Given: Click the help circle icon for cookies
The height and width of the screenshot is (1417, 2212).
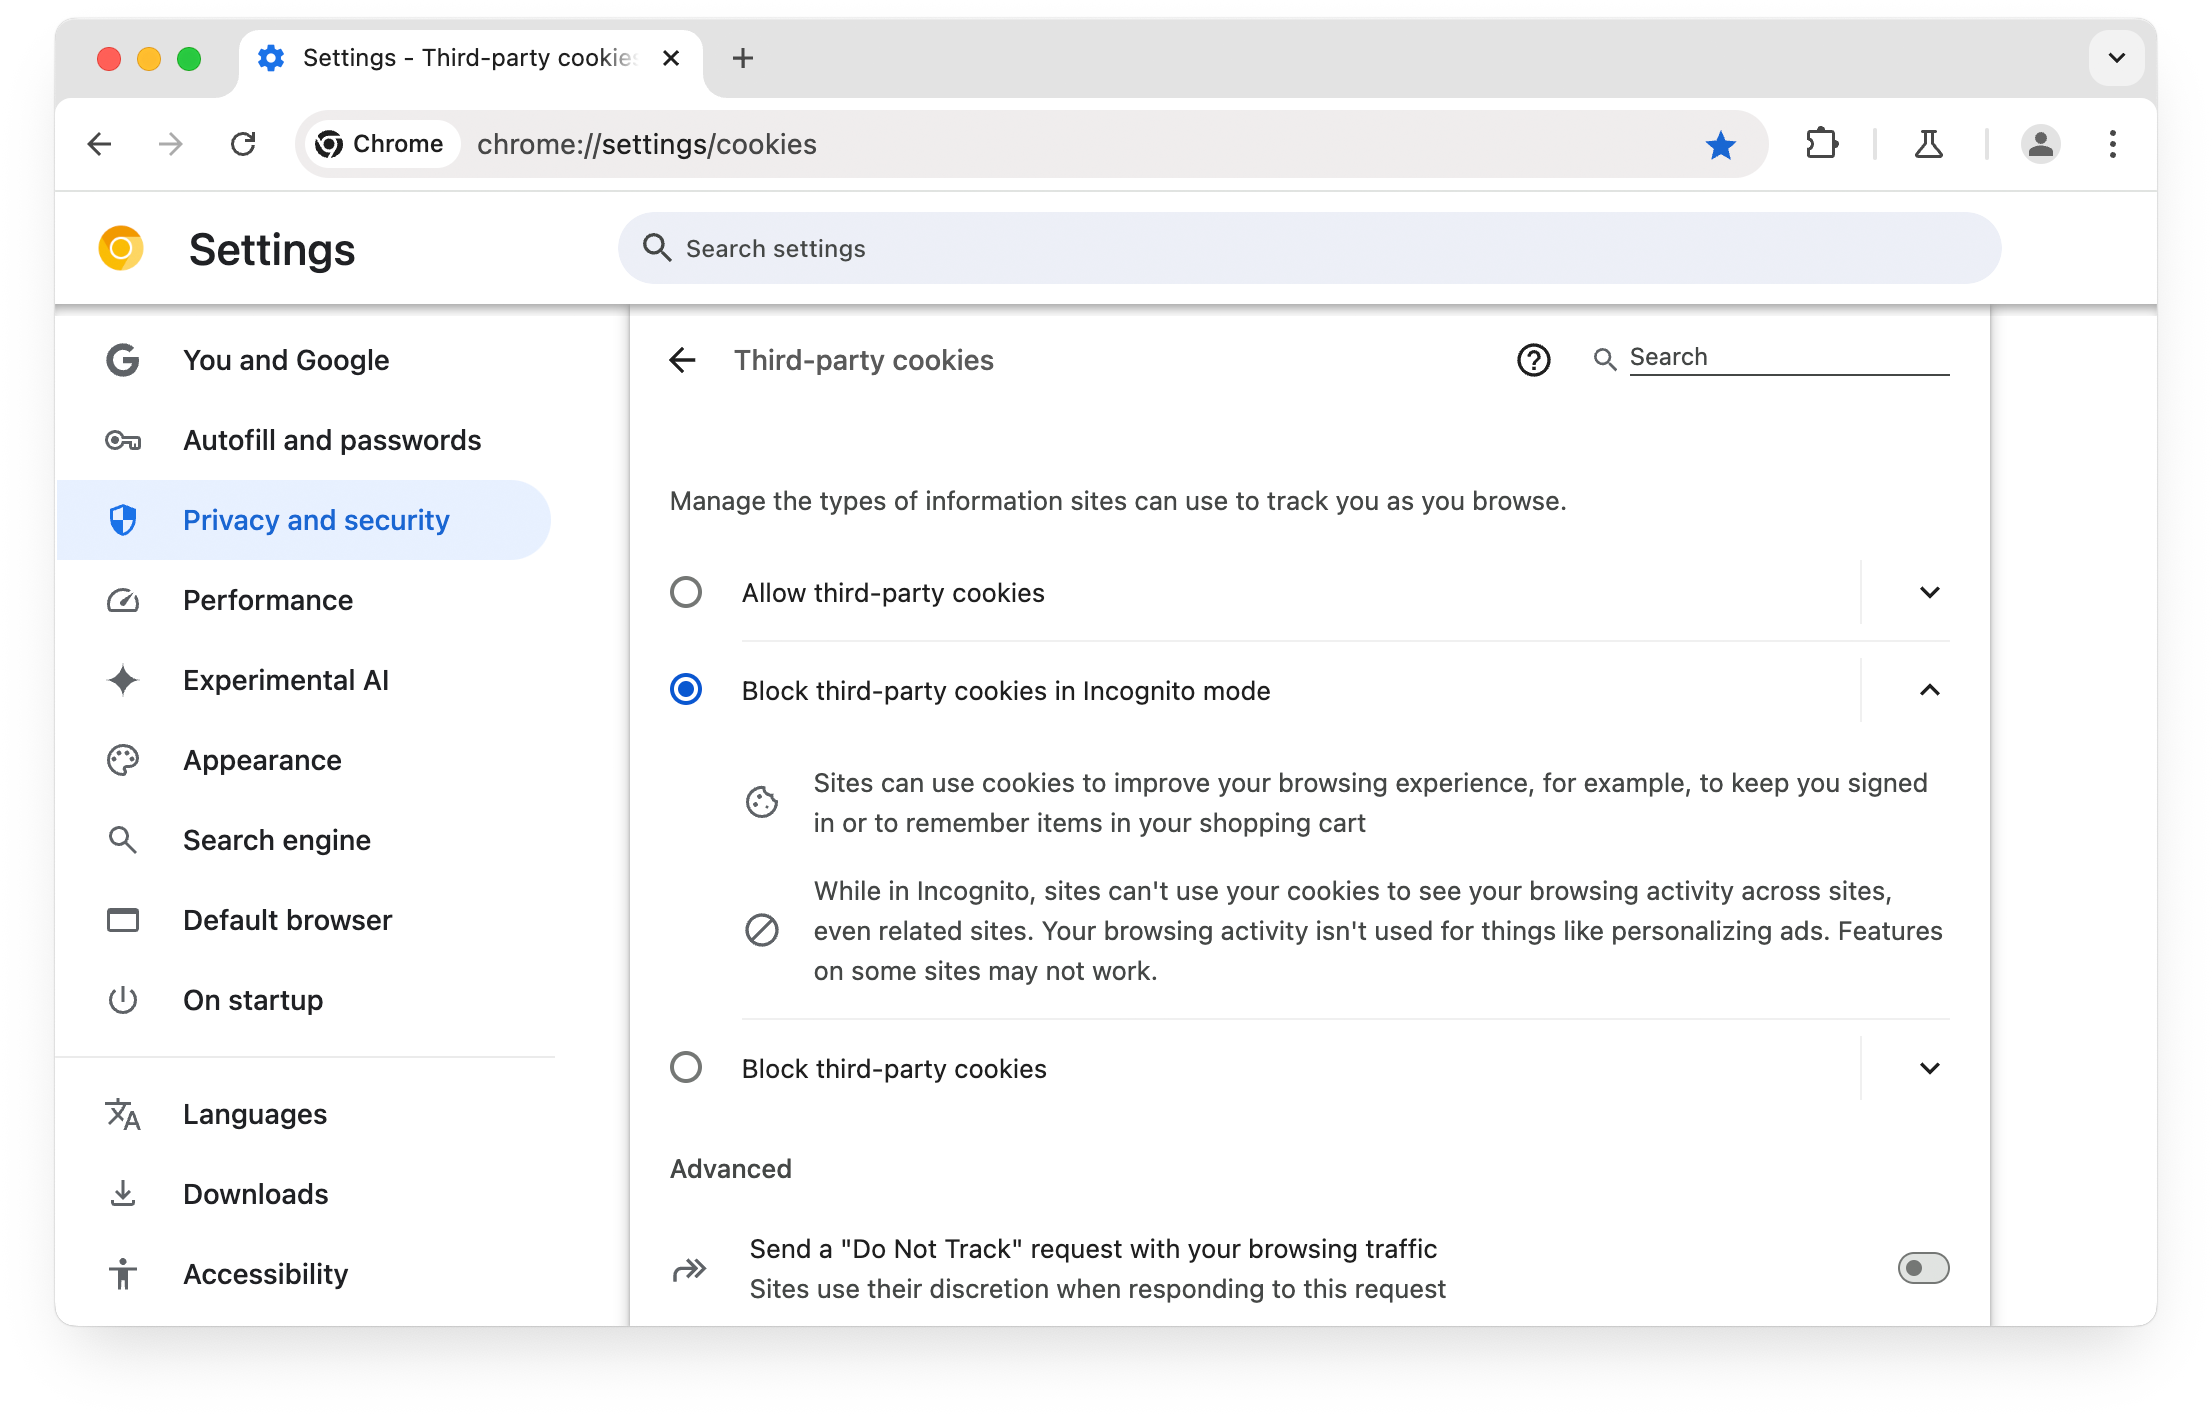Looking at the screenshot, I should 1533,358.
